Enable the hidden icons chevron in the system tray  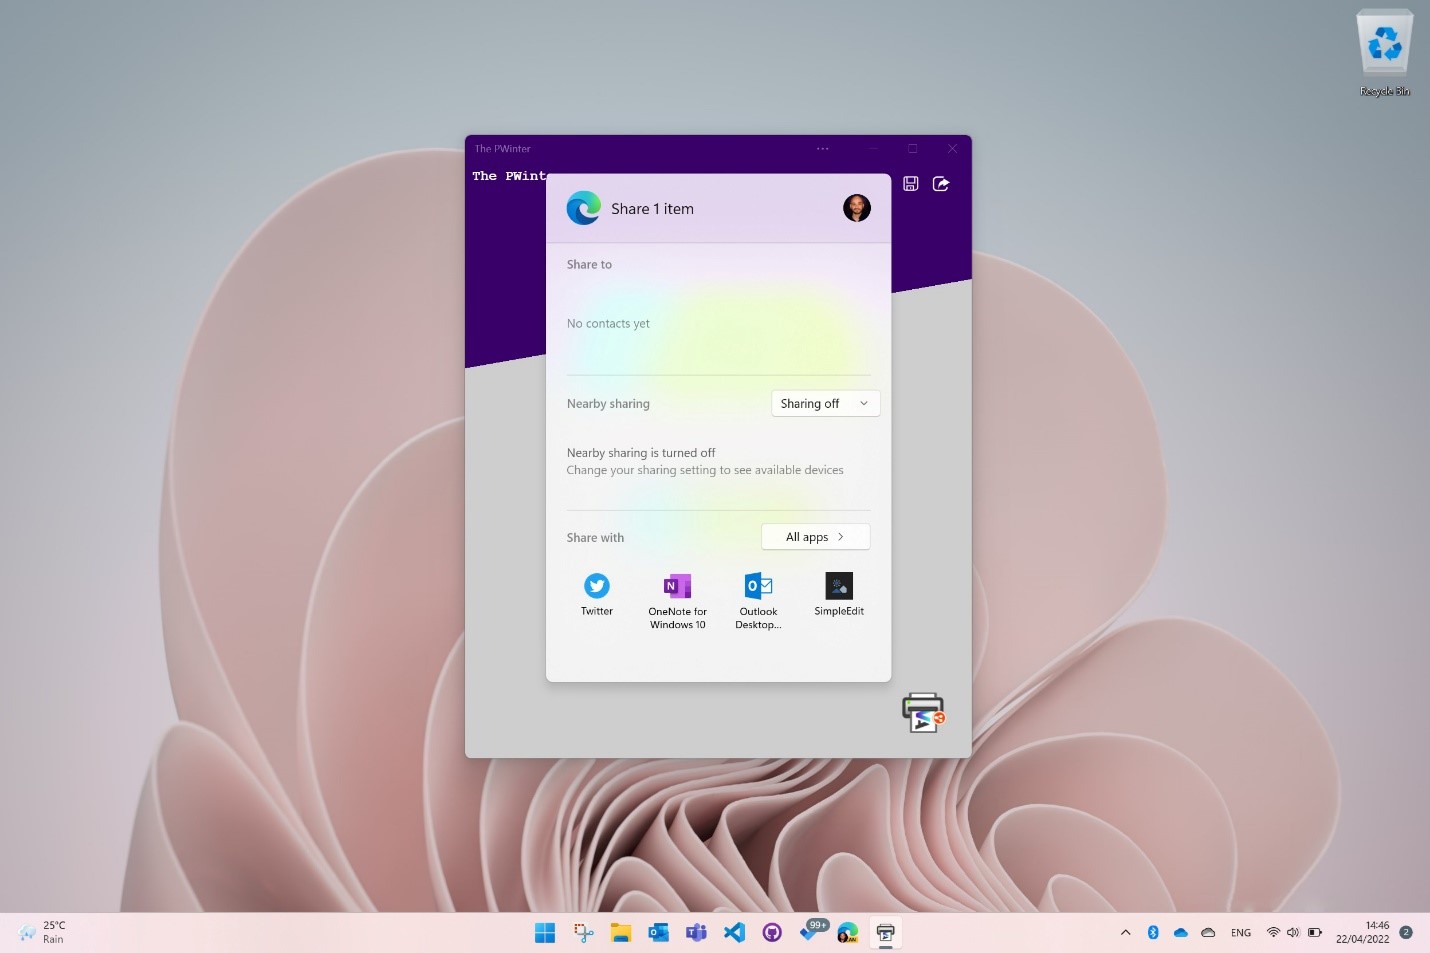[1125, 932]
